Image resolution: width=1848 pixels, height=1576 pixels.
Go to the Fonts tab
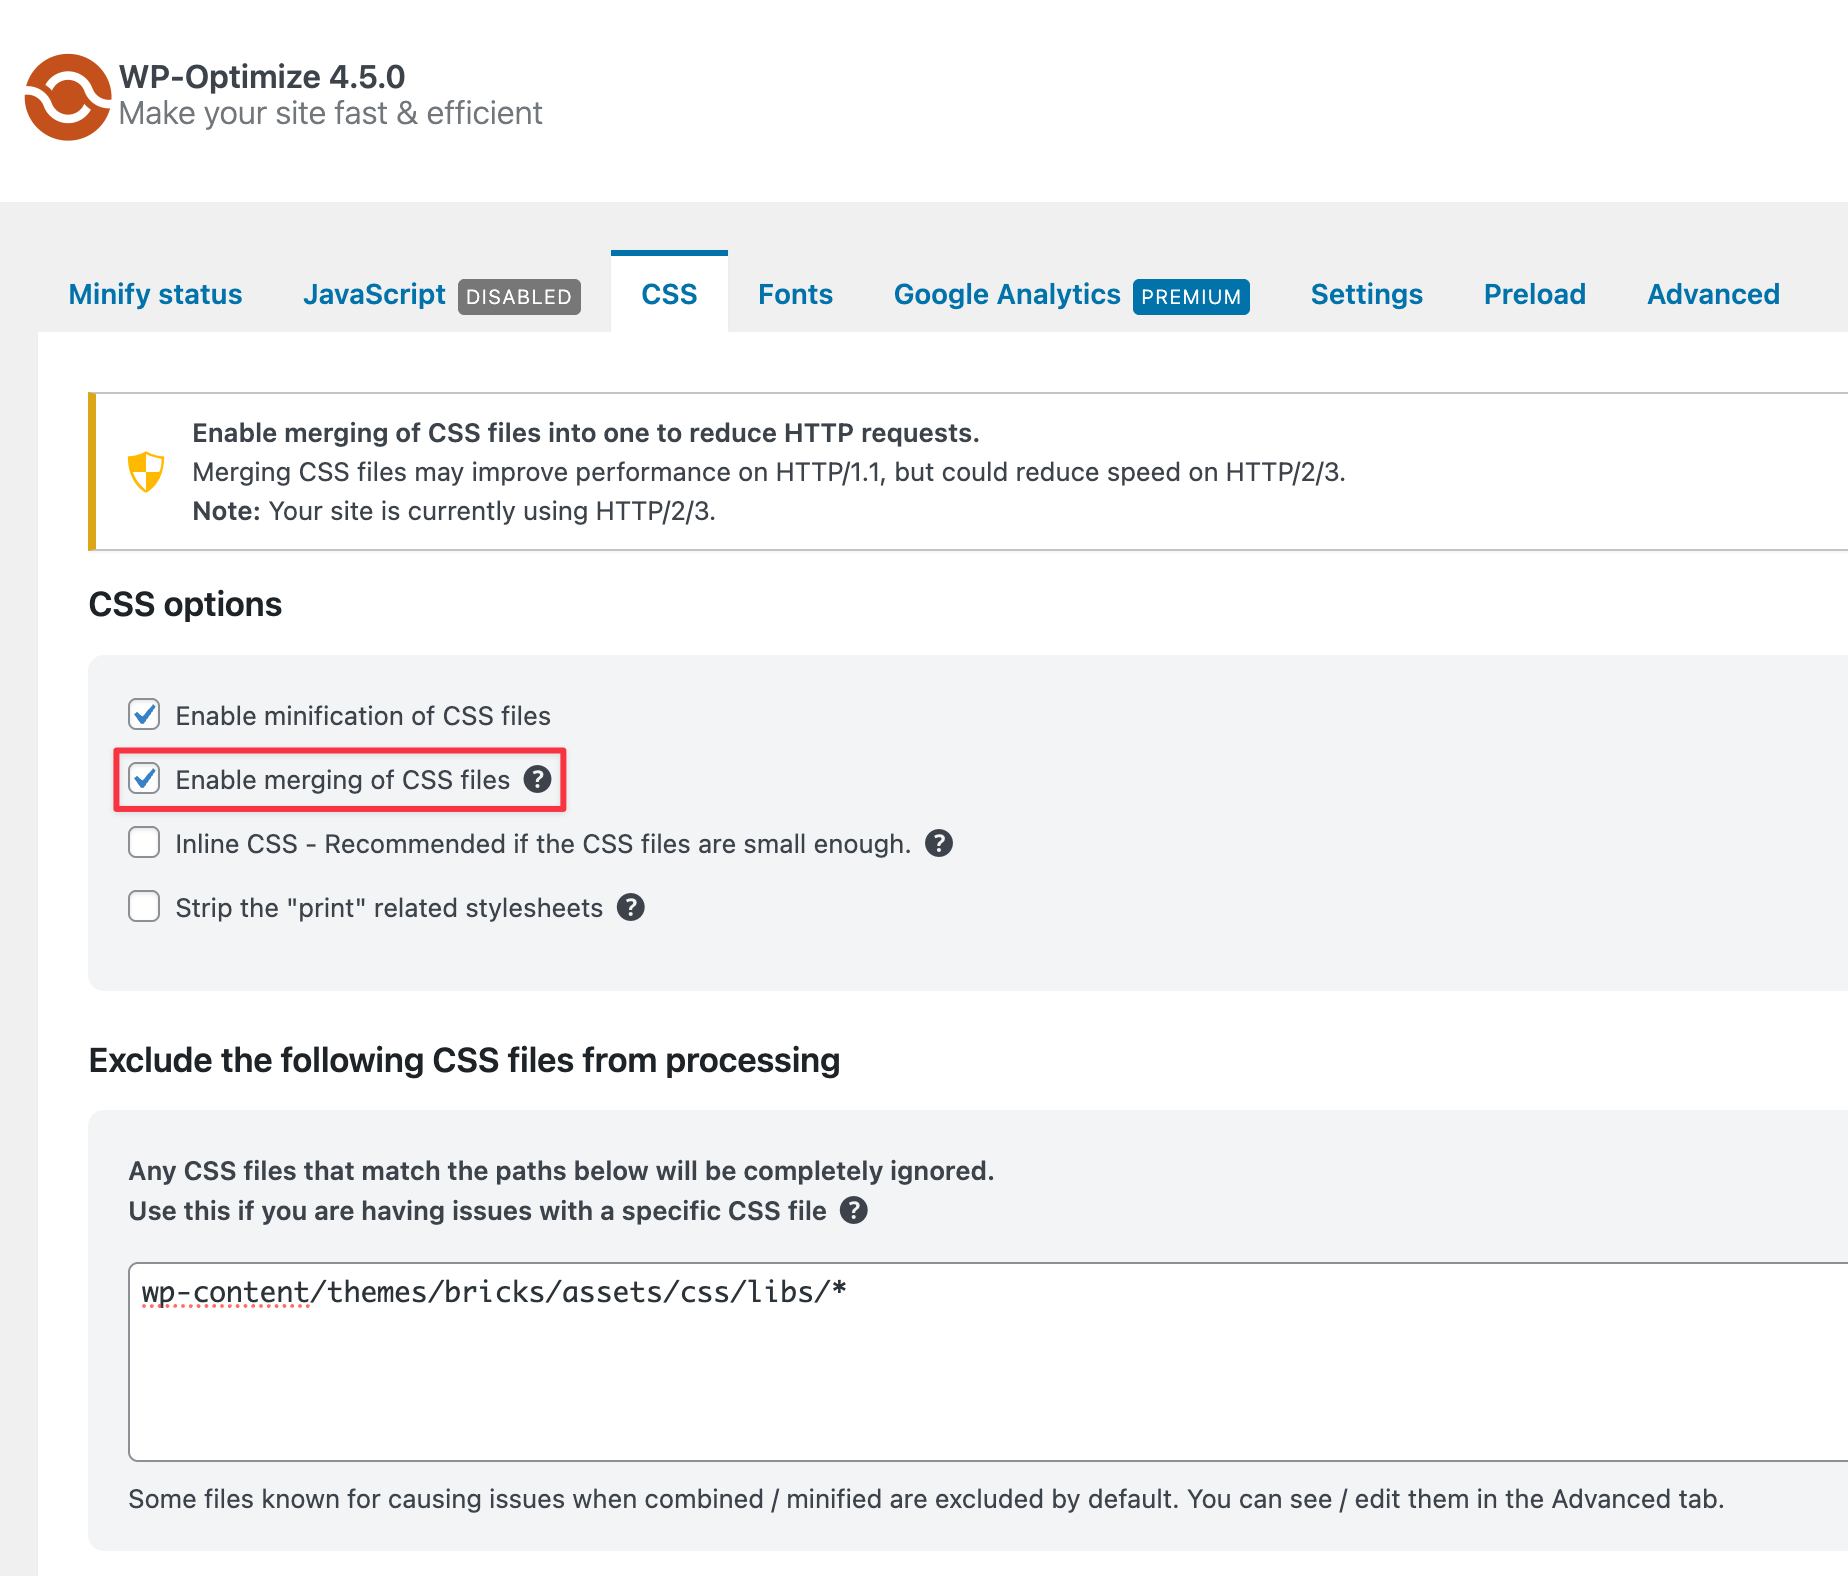pos(795,294)
